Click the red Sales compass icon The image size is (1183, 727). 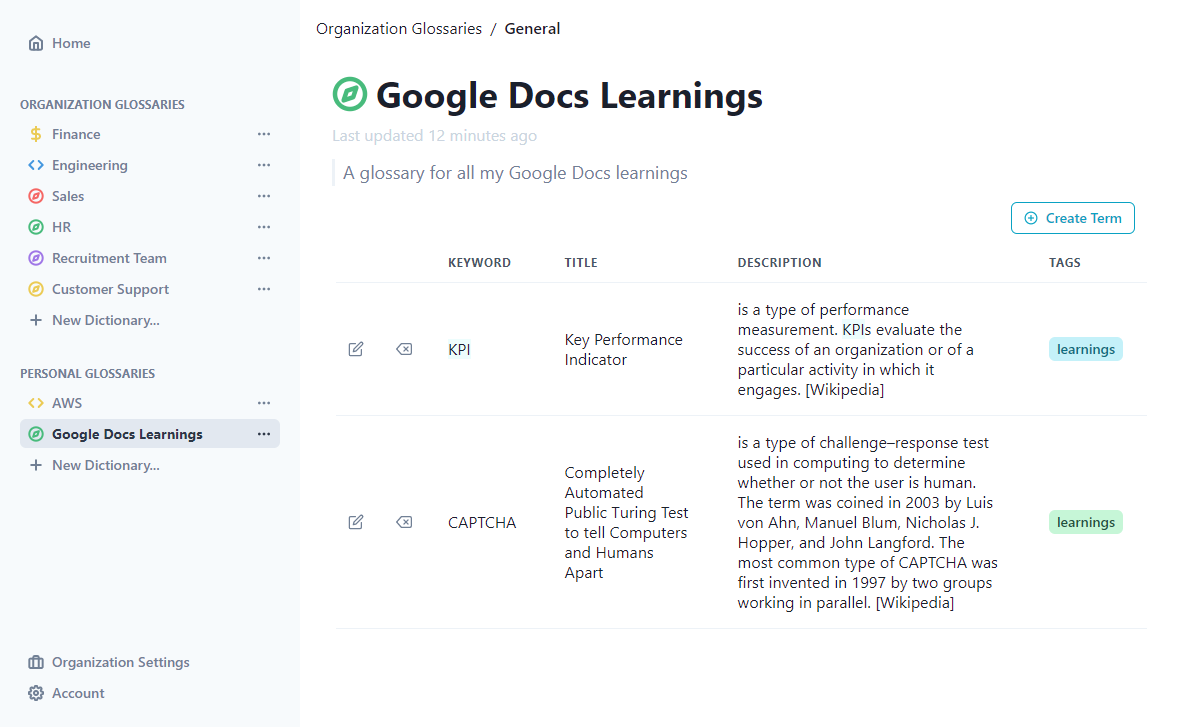click(35, 196)
